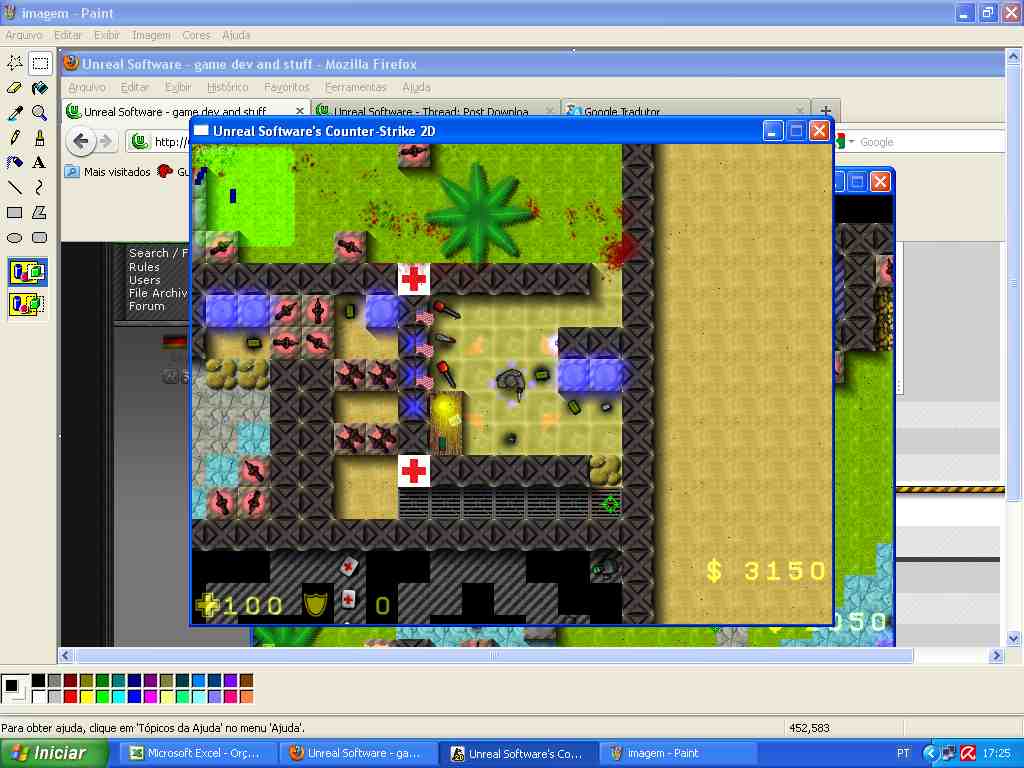The height and width of the screenshot is (768, 1024).
Task: Click the horizontal scrollbar thumb
Action: 494,655
